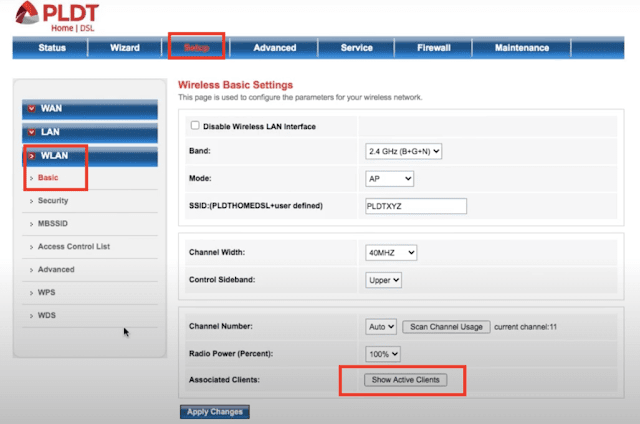640x424 pixels.
Task: Open the Maintenance tab
Action: pos(522,48)
